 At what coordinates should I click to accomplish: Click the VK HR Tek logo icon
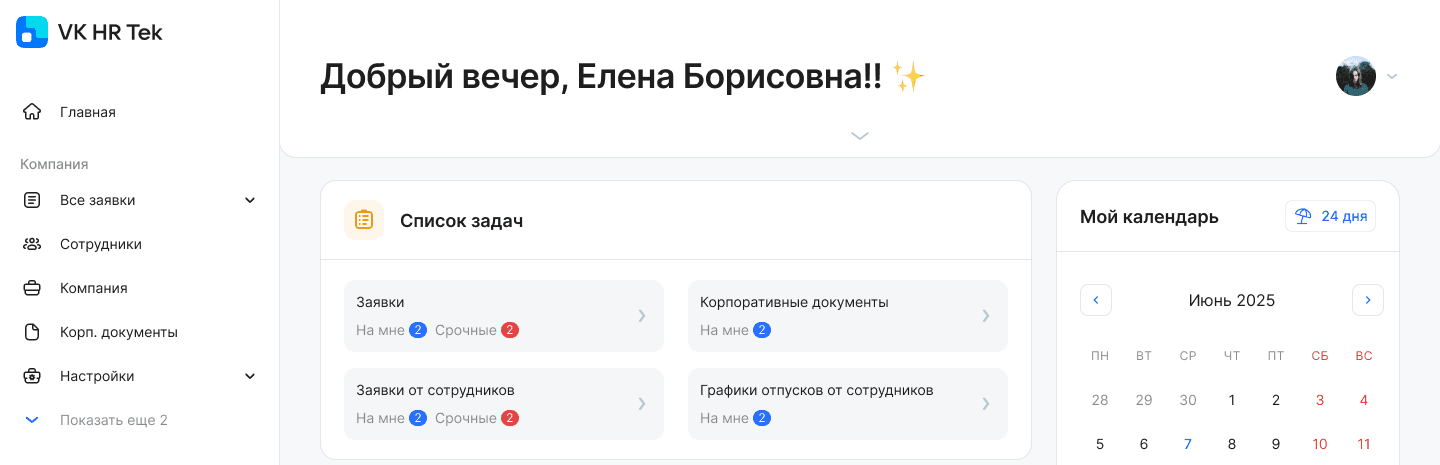(32, 32)
